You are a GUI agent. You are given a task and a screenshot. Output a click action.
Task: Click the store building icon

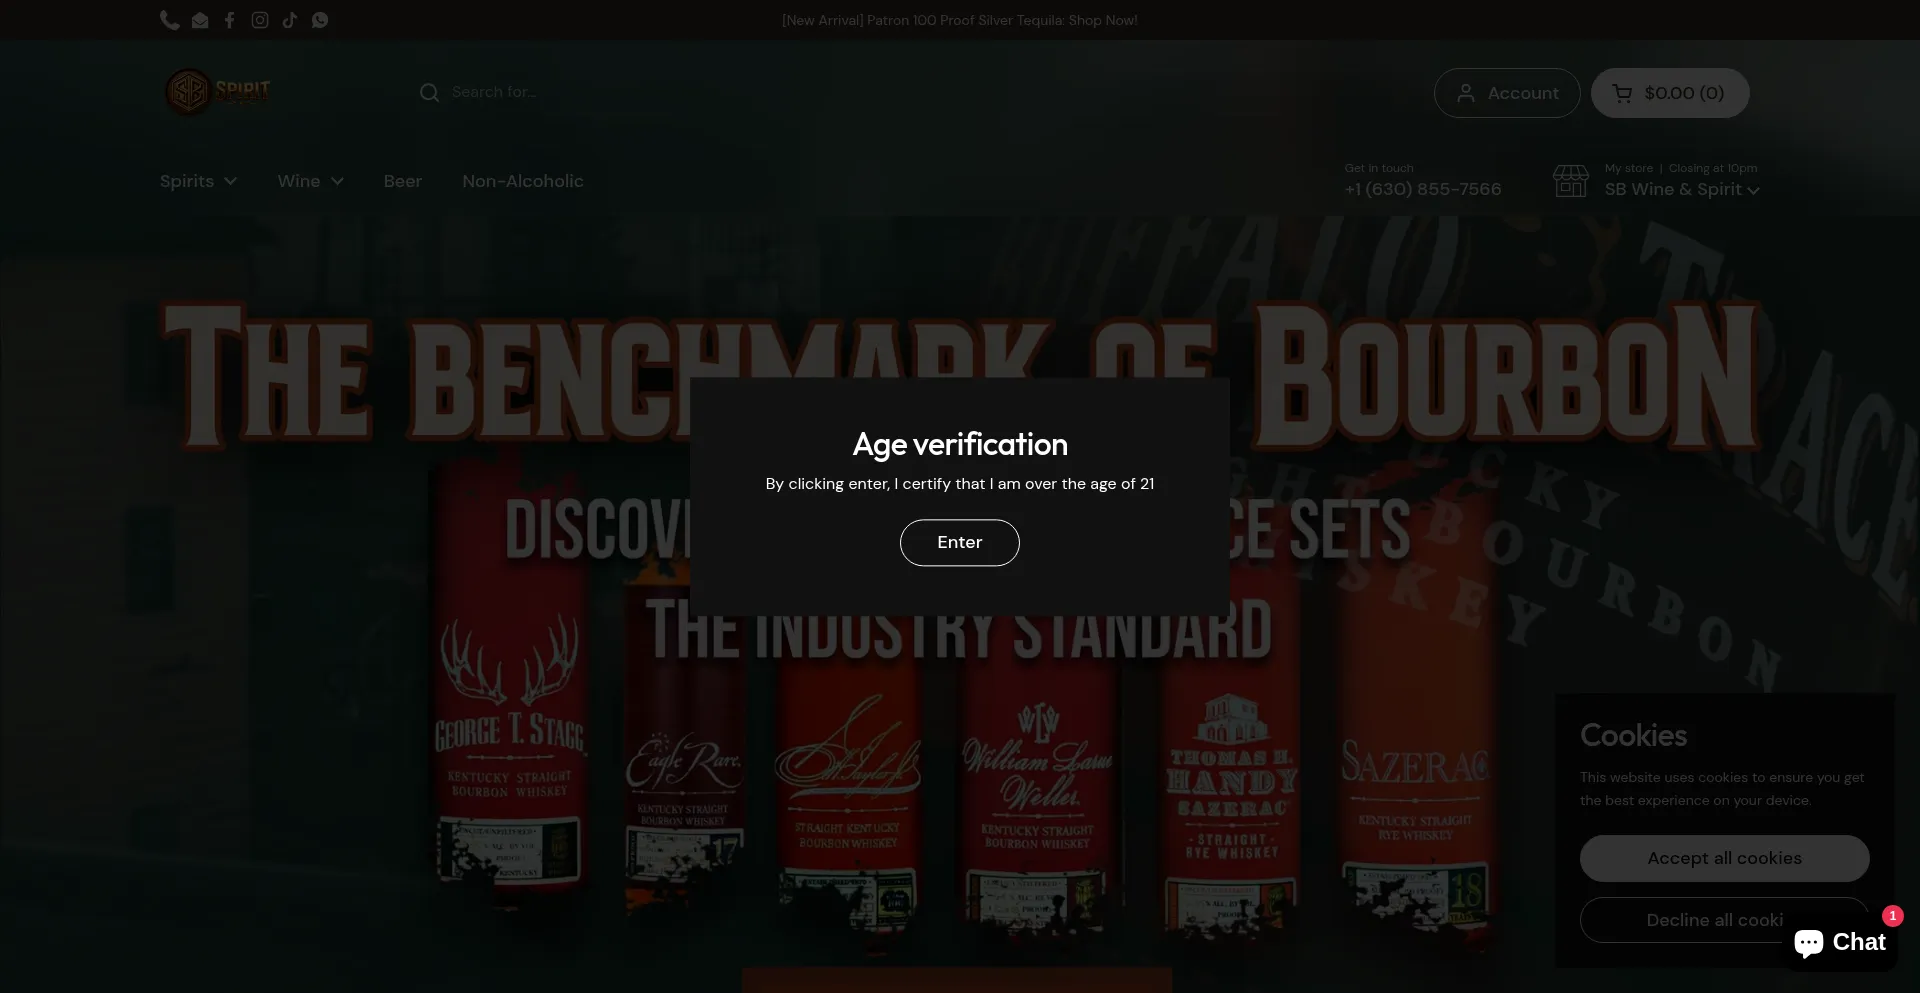coord(1570,181)
